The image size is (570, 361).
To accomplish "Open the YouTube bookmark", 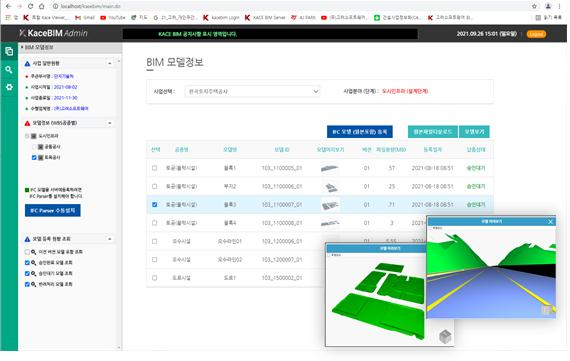I will point(113,17).
